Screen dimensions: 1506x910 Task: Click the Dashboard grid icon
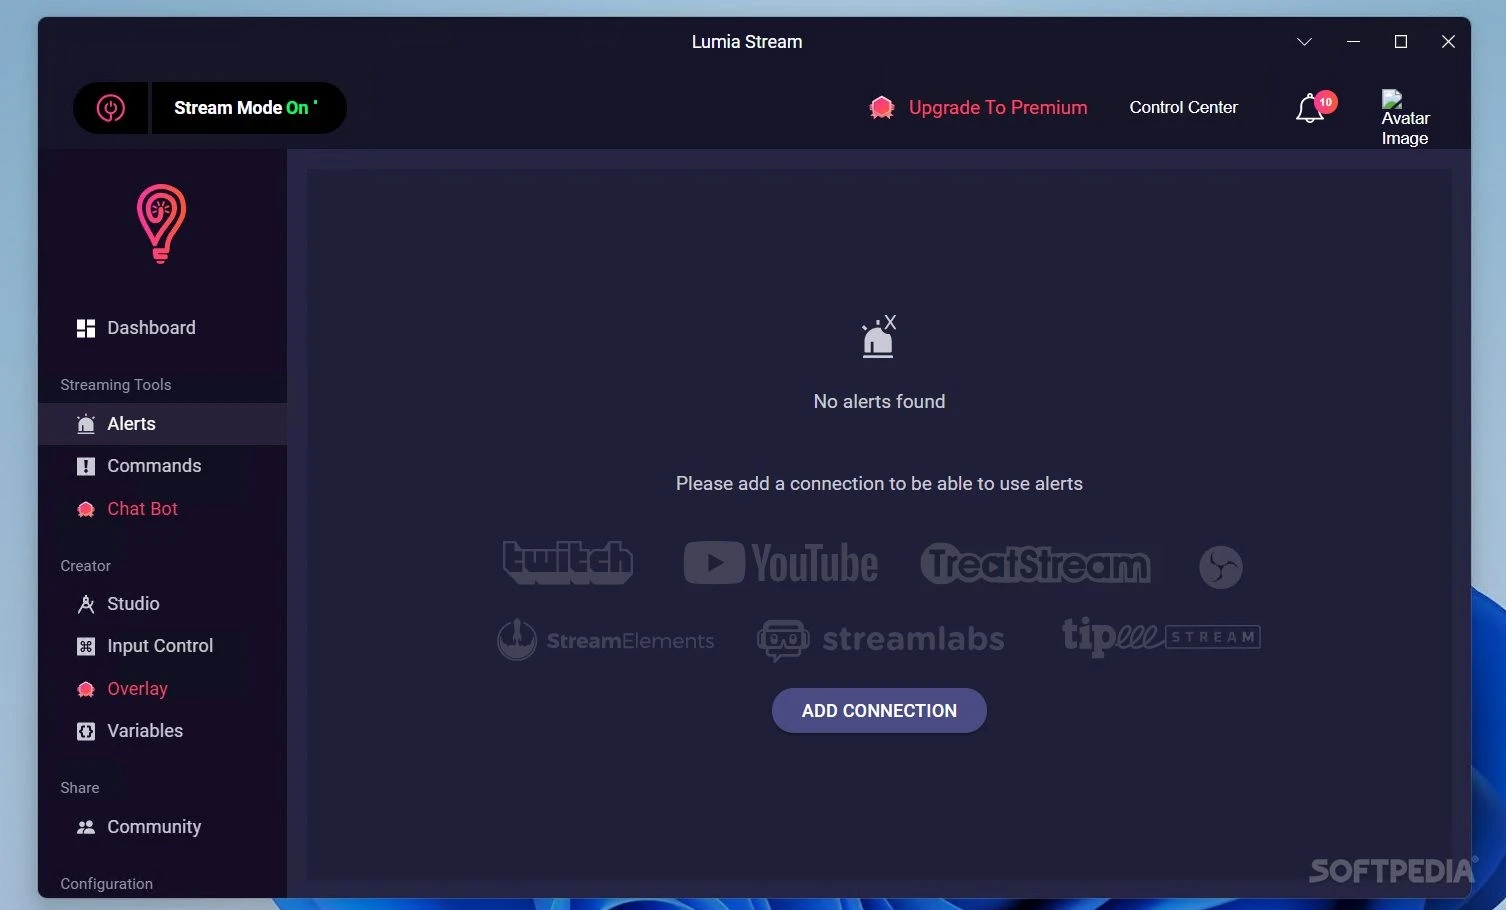click(x=86, y=328)
